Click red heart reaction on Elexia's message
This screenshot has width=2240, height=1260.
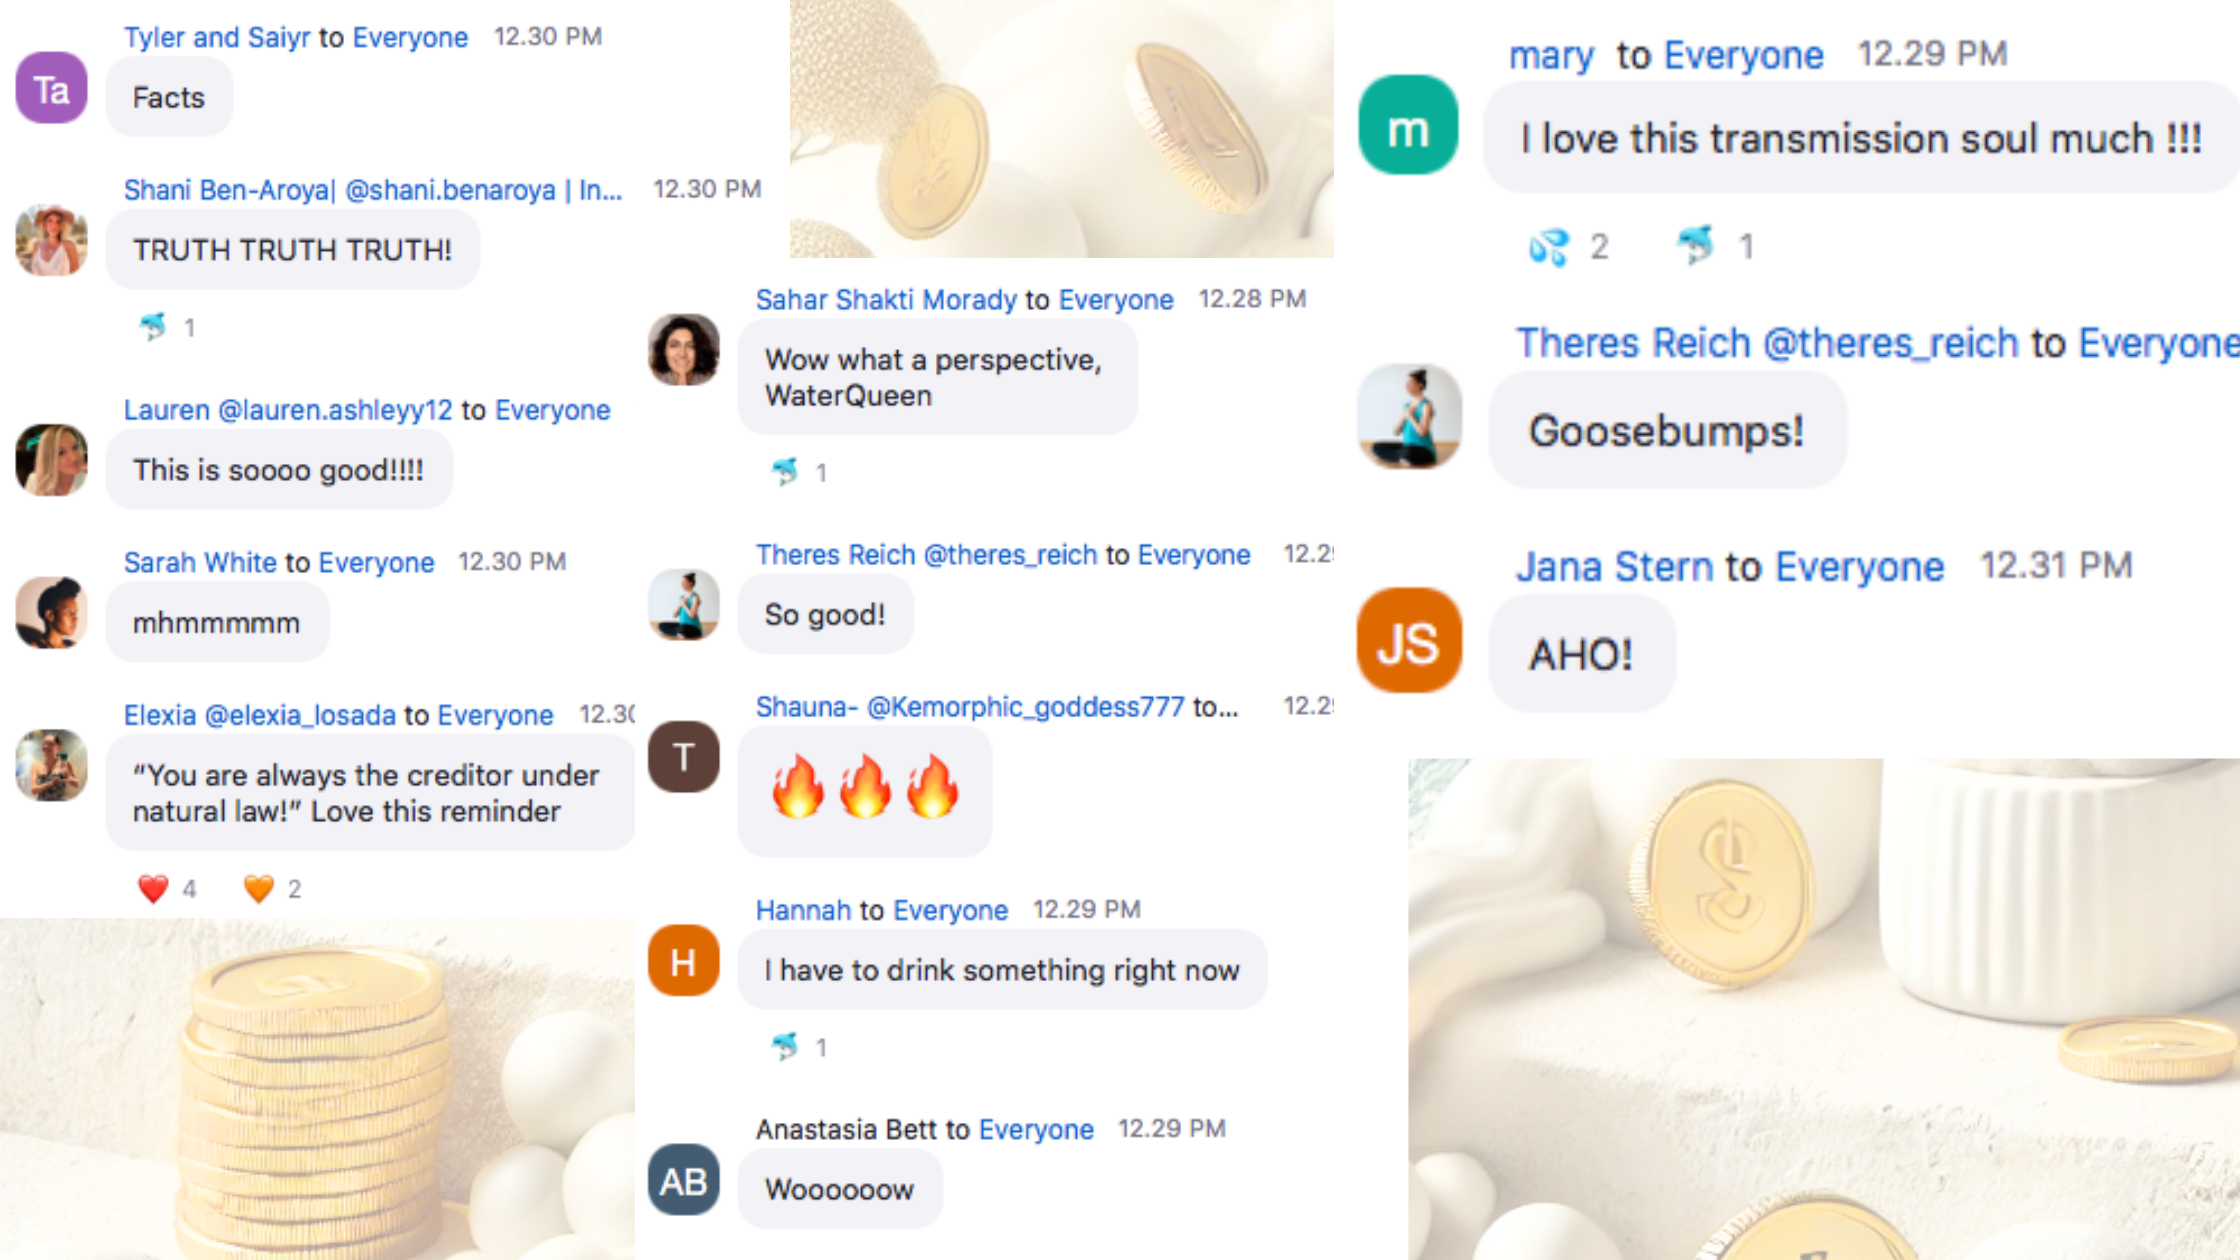click(153, 889)
